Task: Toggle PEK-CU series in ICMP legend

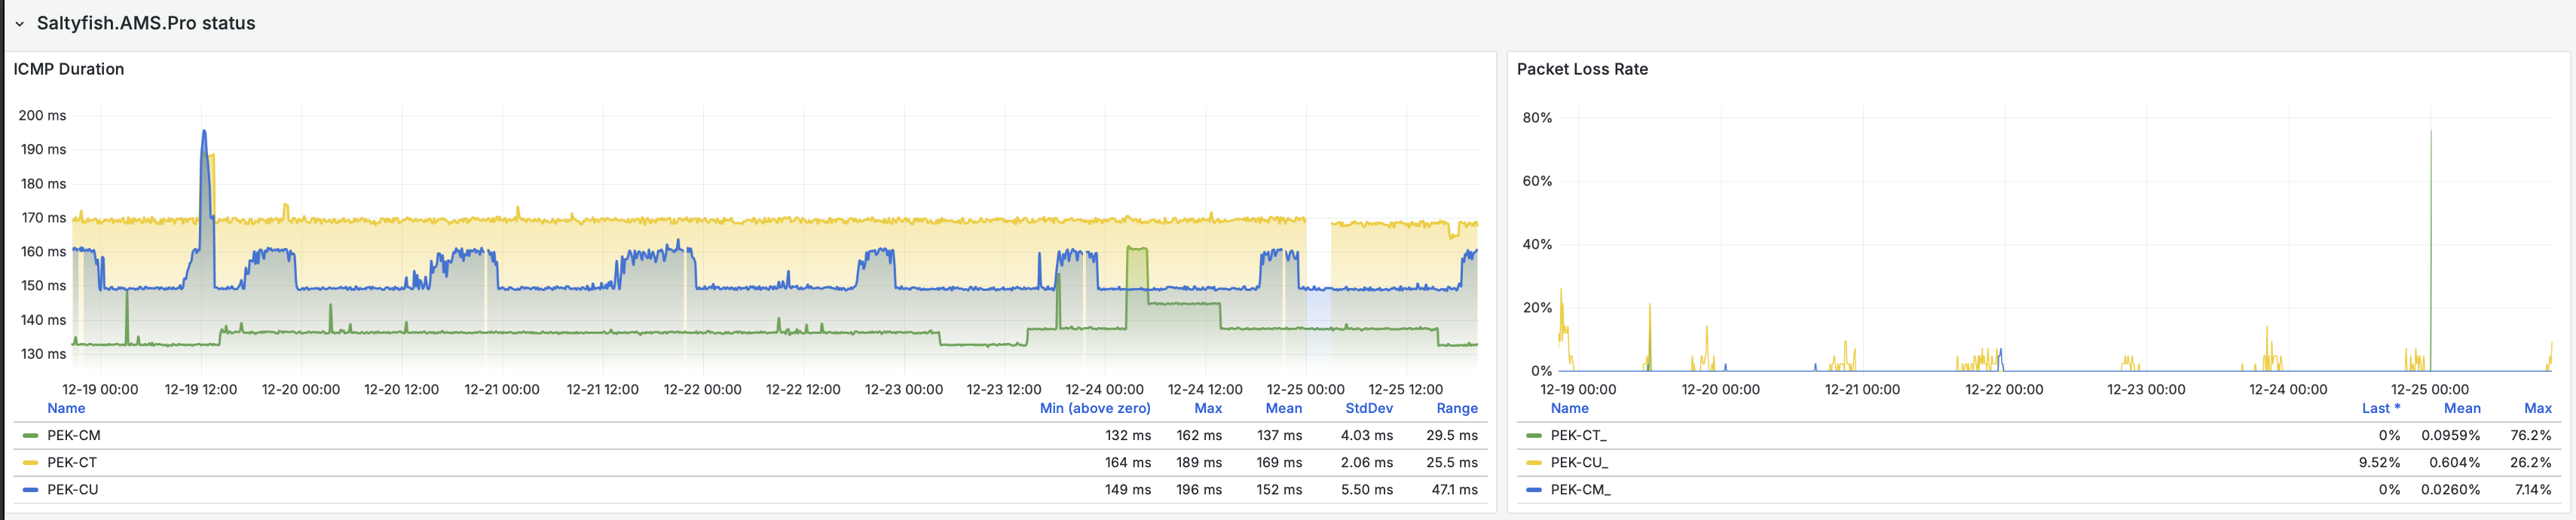Action: point(73,490)
